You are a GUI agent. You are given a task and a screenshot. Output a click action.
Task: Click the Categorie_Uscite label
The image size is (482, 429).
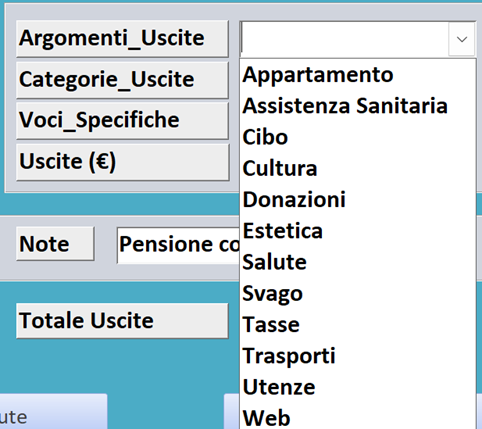tap(122, 80)
